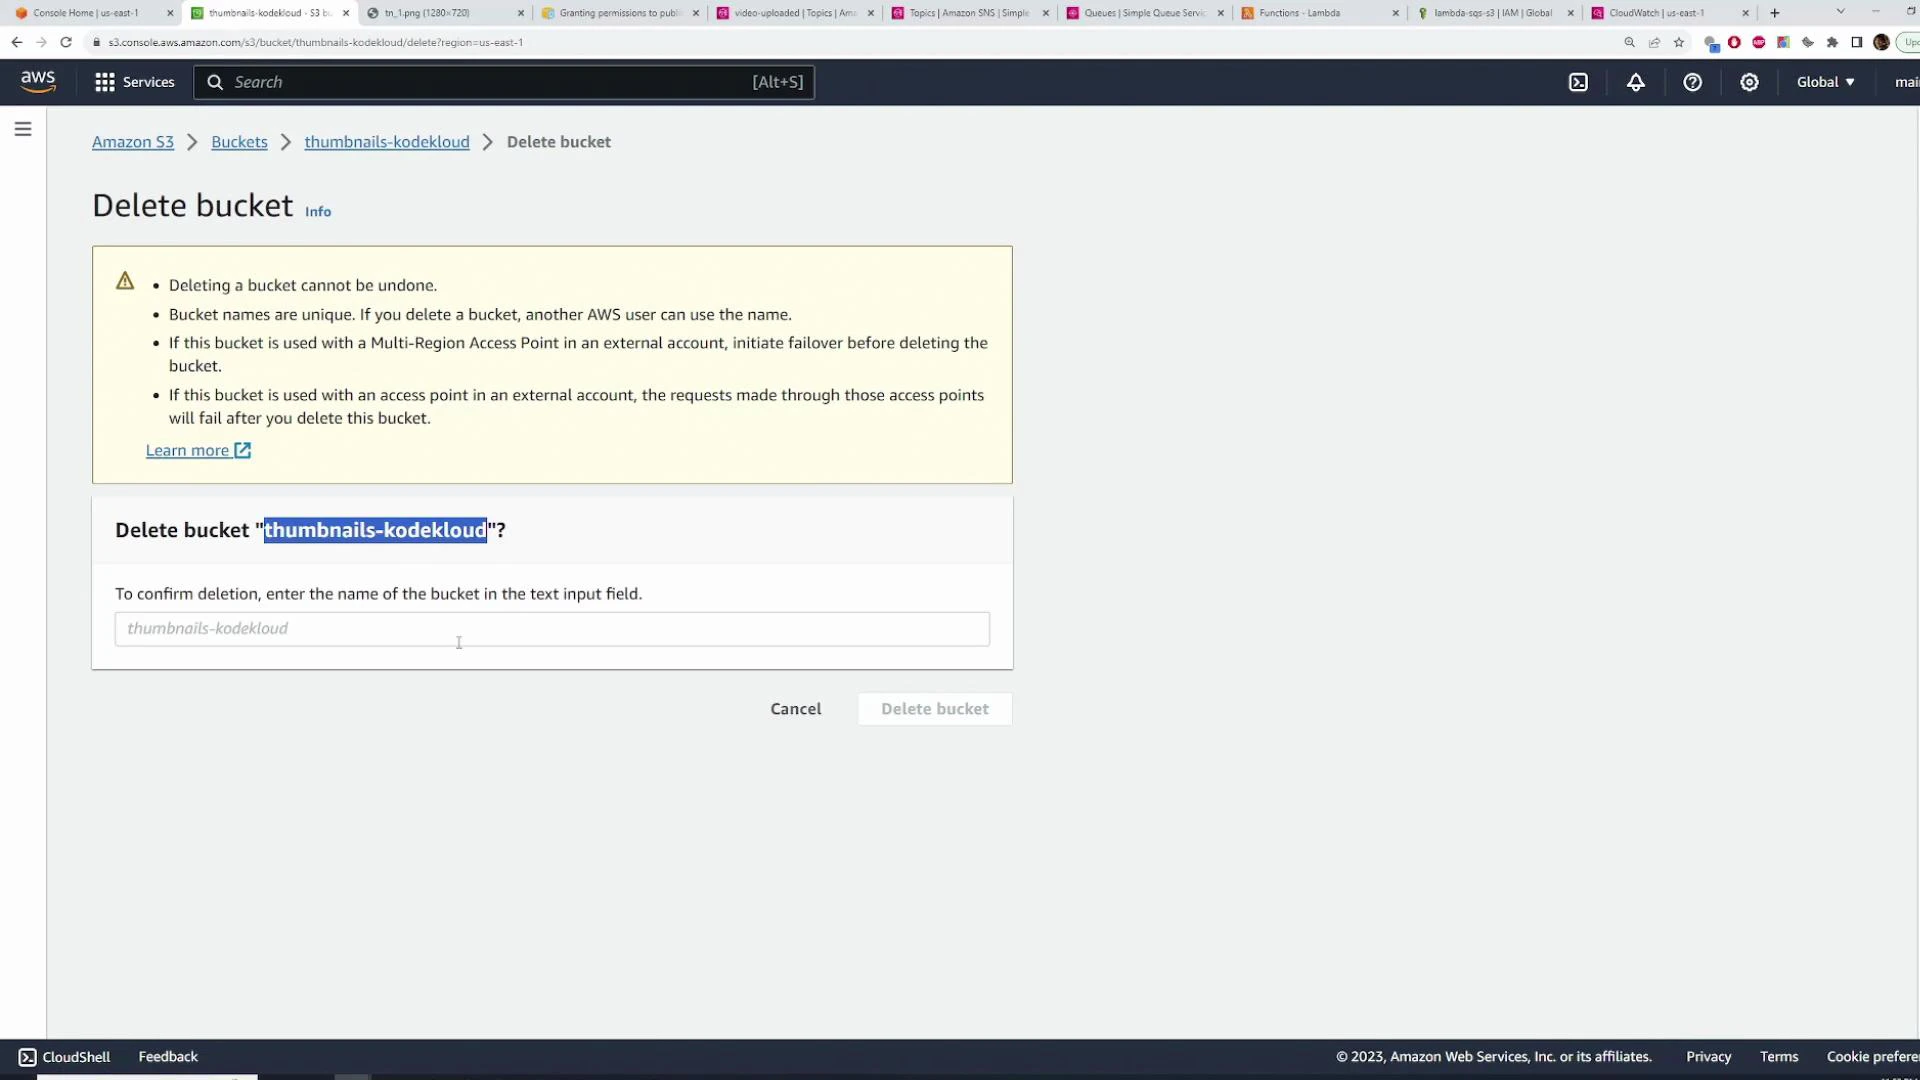
Task: Click the warning triangle in the alert box
Action: coord(125,281)
